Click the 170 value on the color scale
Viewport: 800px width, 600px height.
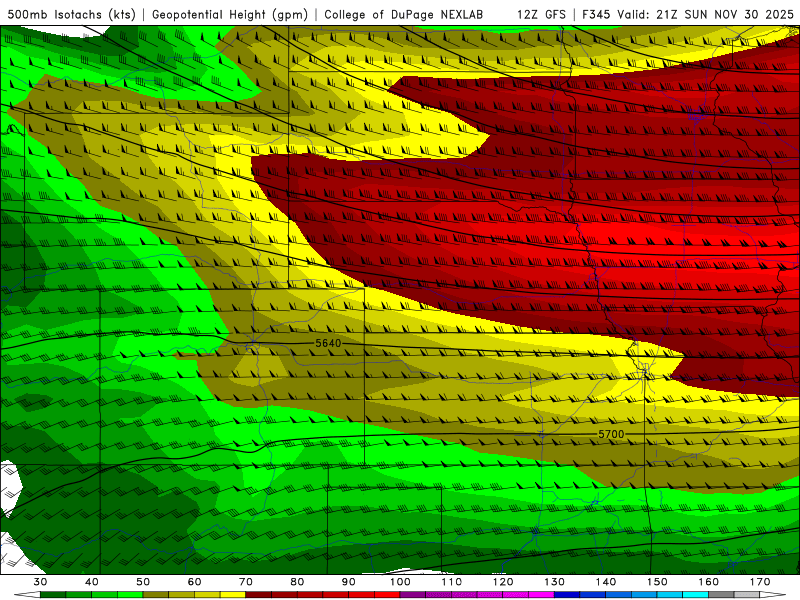760,582
